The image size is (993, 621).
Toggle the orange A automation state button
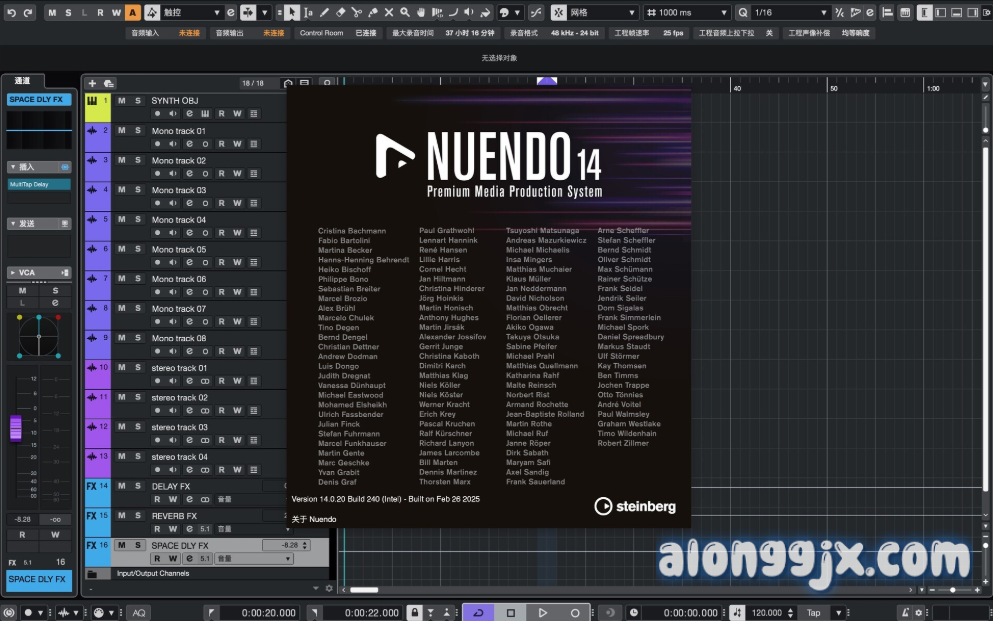[133, 13]
